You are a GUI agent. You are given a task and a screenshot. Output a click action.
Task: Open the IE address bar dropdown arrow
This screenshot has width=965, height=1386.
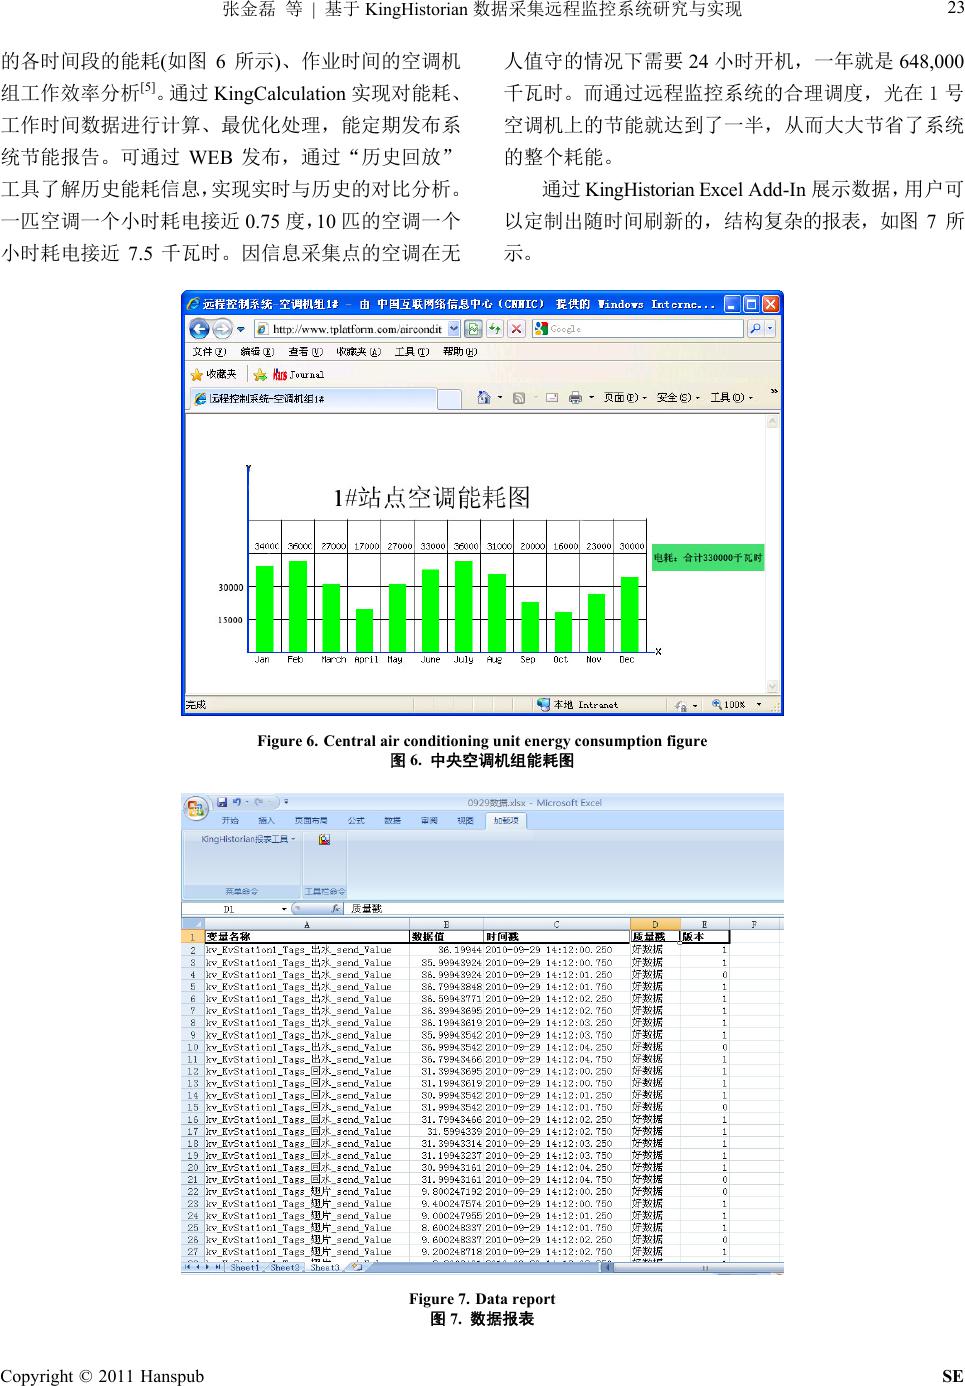tap(454, 329)
